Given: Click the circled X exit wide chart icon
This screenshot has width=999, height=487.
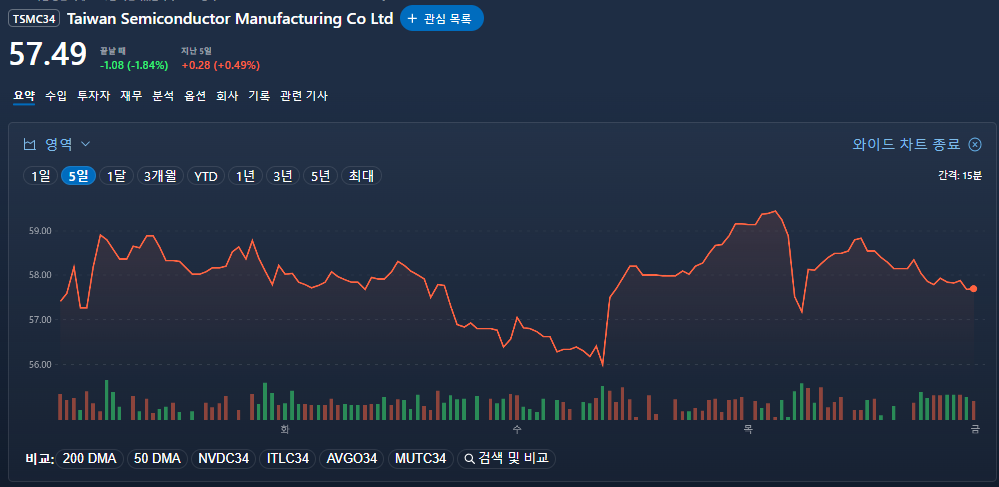Looking at the screenshot, I should coord(975,144).
